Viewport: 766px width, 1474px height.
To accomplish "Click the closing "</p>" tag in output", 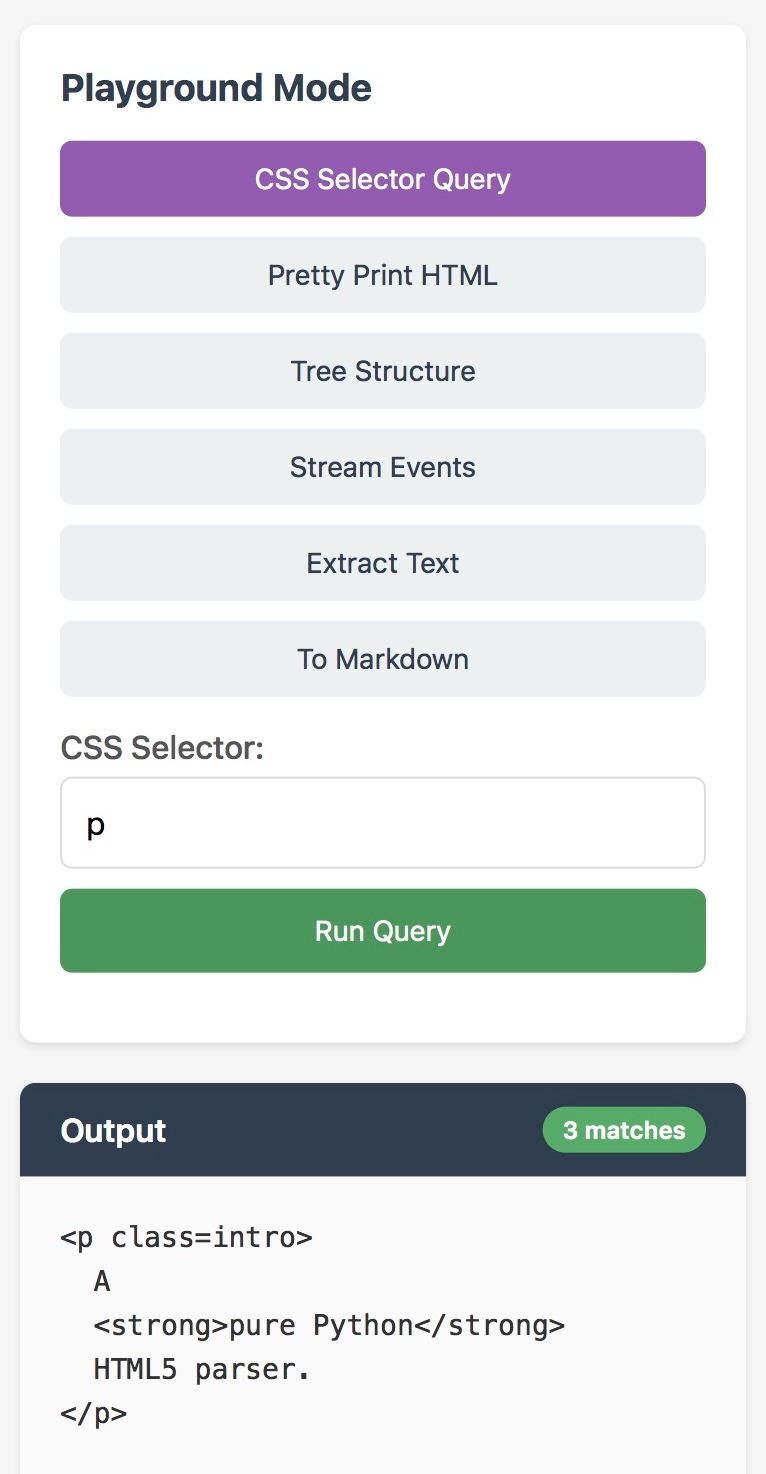I will [x=94, y=1413].
